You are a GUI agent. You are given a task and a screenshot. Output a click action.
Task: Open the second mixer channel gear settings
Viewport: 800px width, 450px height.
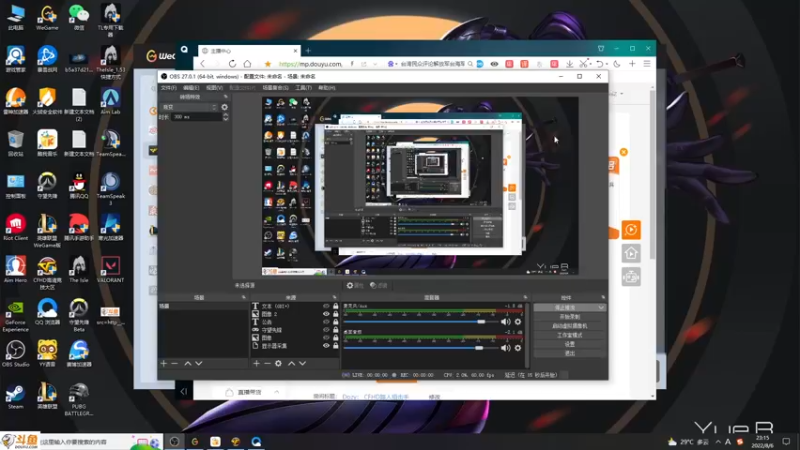pyautogui.click(x=518, y=348)
